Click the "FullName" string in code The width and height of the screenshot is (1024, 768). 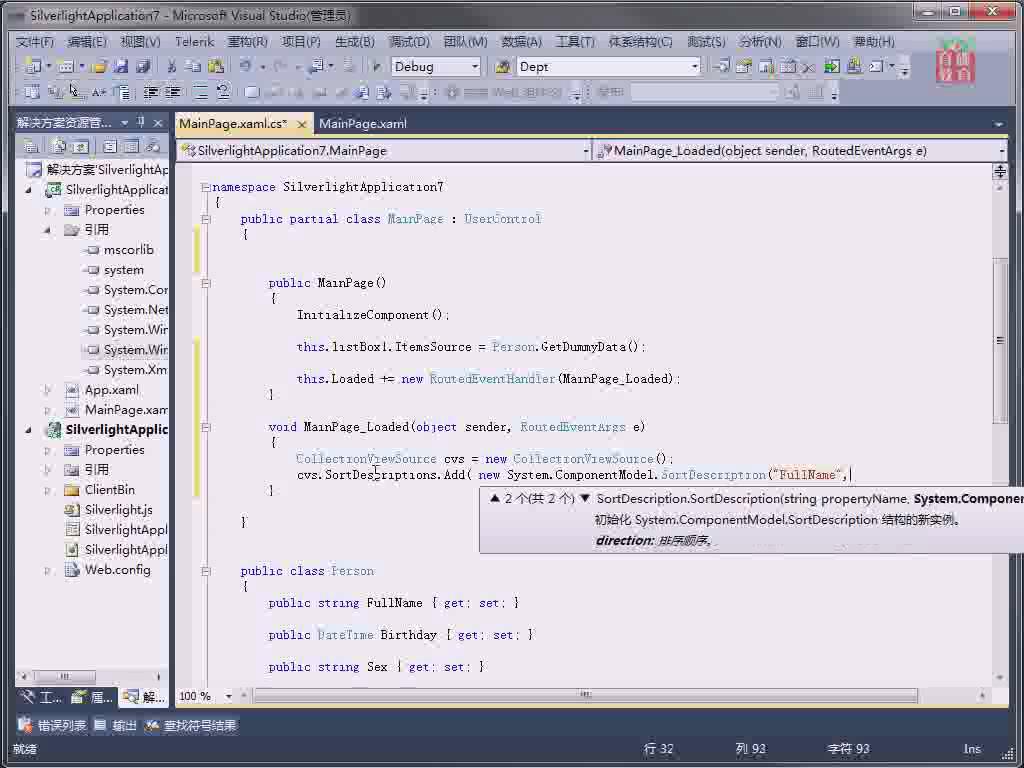(x=807, y=475)
